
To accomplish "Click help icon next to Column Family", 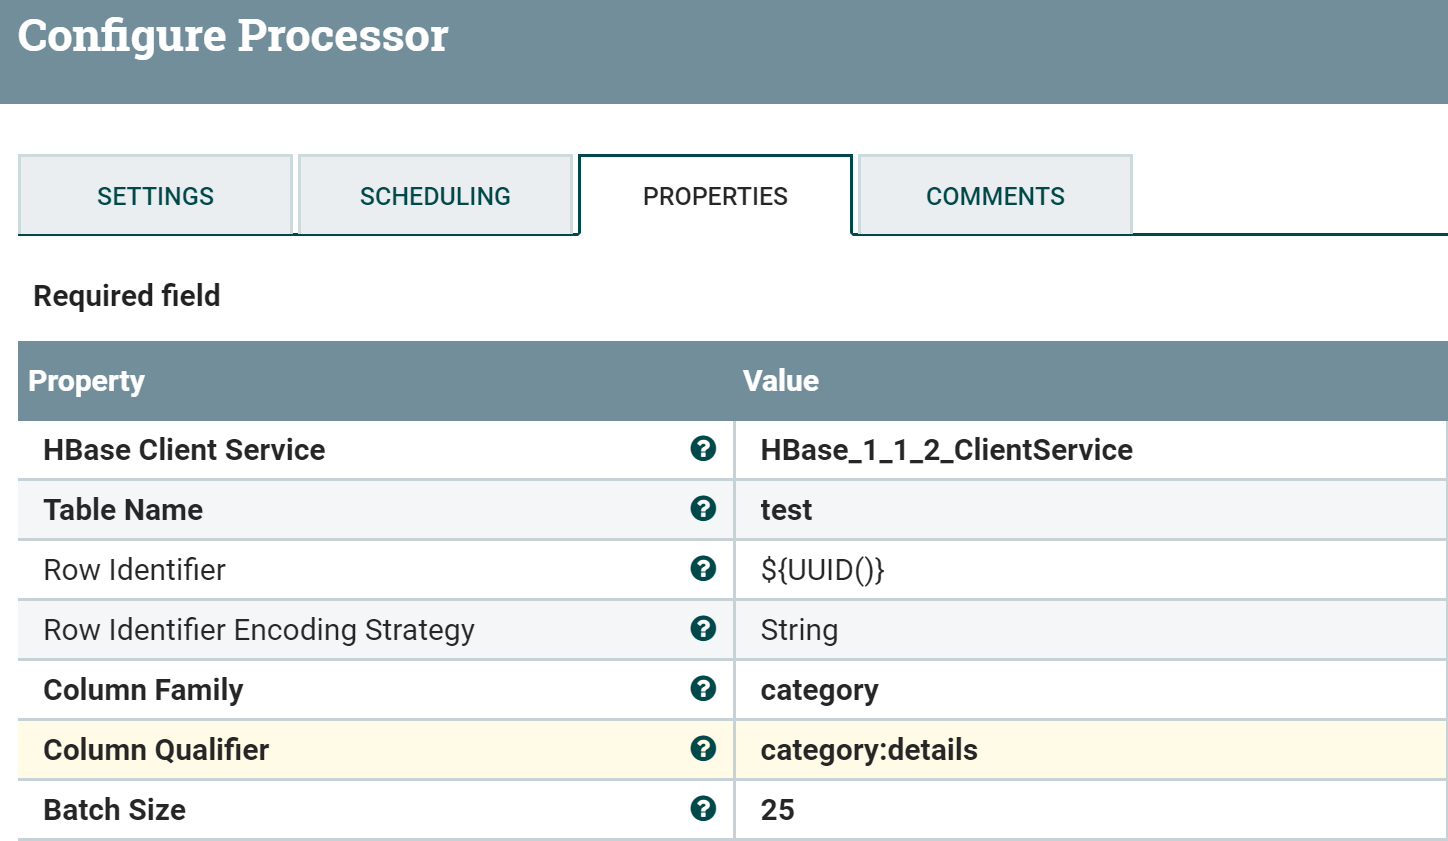I will tap(703, 689).
